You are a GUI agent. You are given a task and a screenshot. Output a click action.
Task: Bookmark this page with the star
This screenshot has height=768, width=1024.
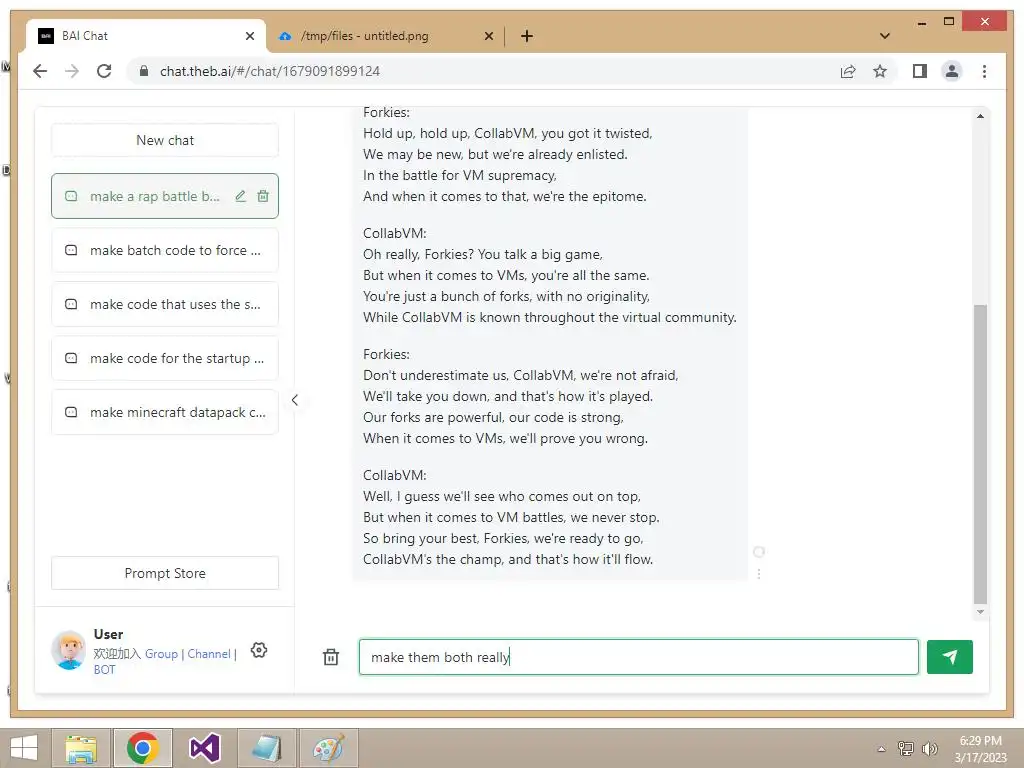click(880, 71)
